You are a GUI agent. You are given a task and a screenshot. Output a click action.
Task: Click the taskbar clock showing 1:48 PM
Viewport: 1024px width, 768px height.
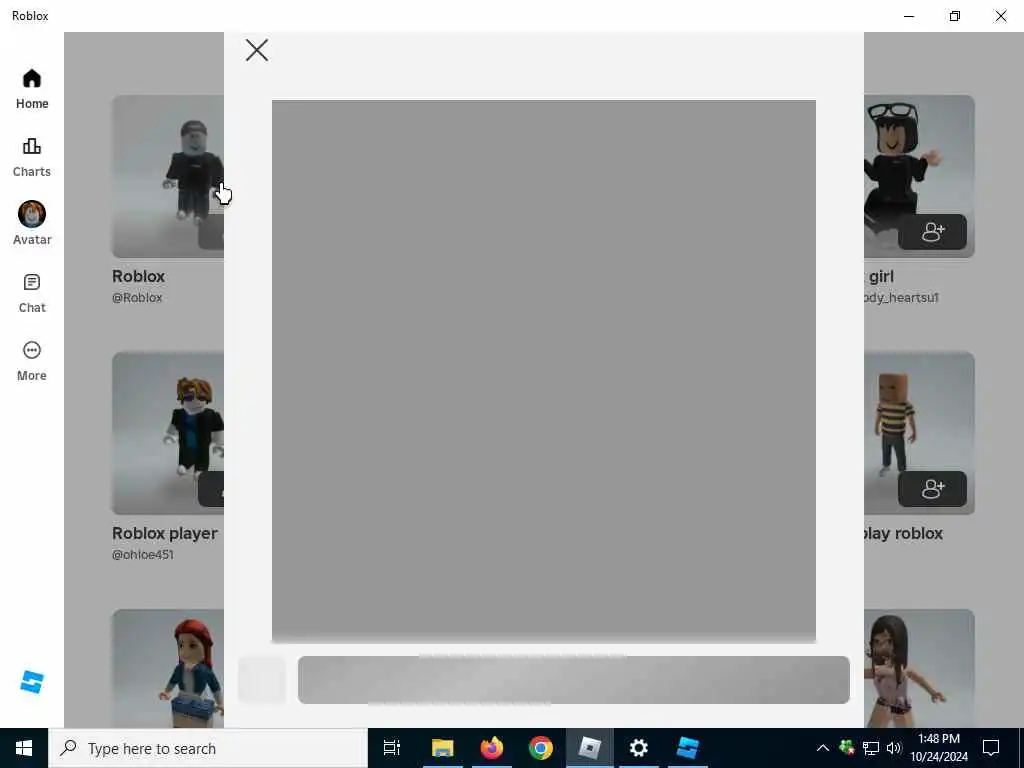tap(939, 748)
